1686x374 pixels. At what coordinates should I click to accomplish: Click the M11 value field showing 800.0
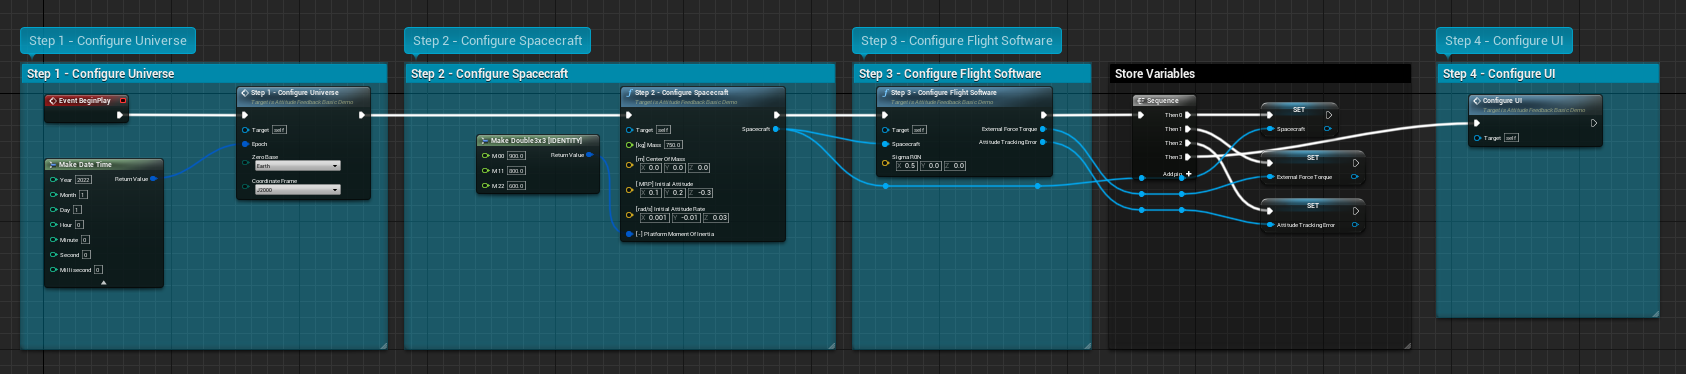coord(516,171)
